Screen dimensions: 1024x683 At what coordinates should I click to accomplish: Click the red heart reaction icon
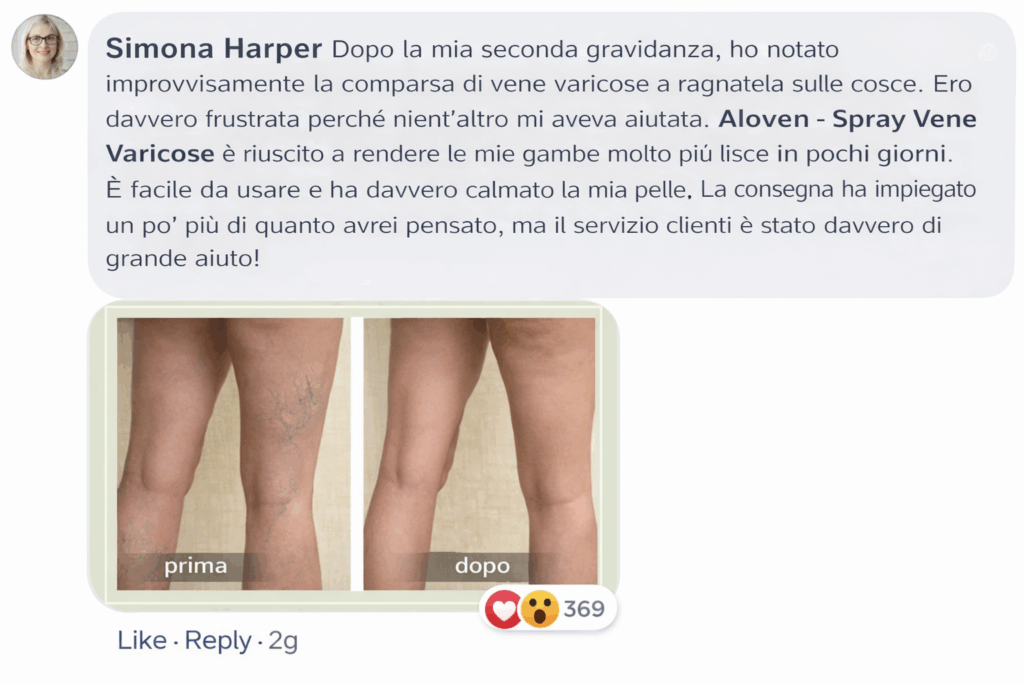[x=504, y=609]
